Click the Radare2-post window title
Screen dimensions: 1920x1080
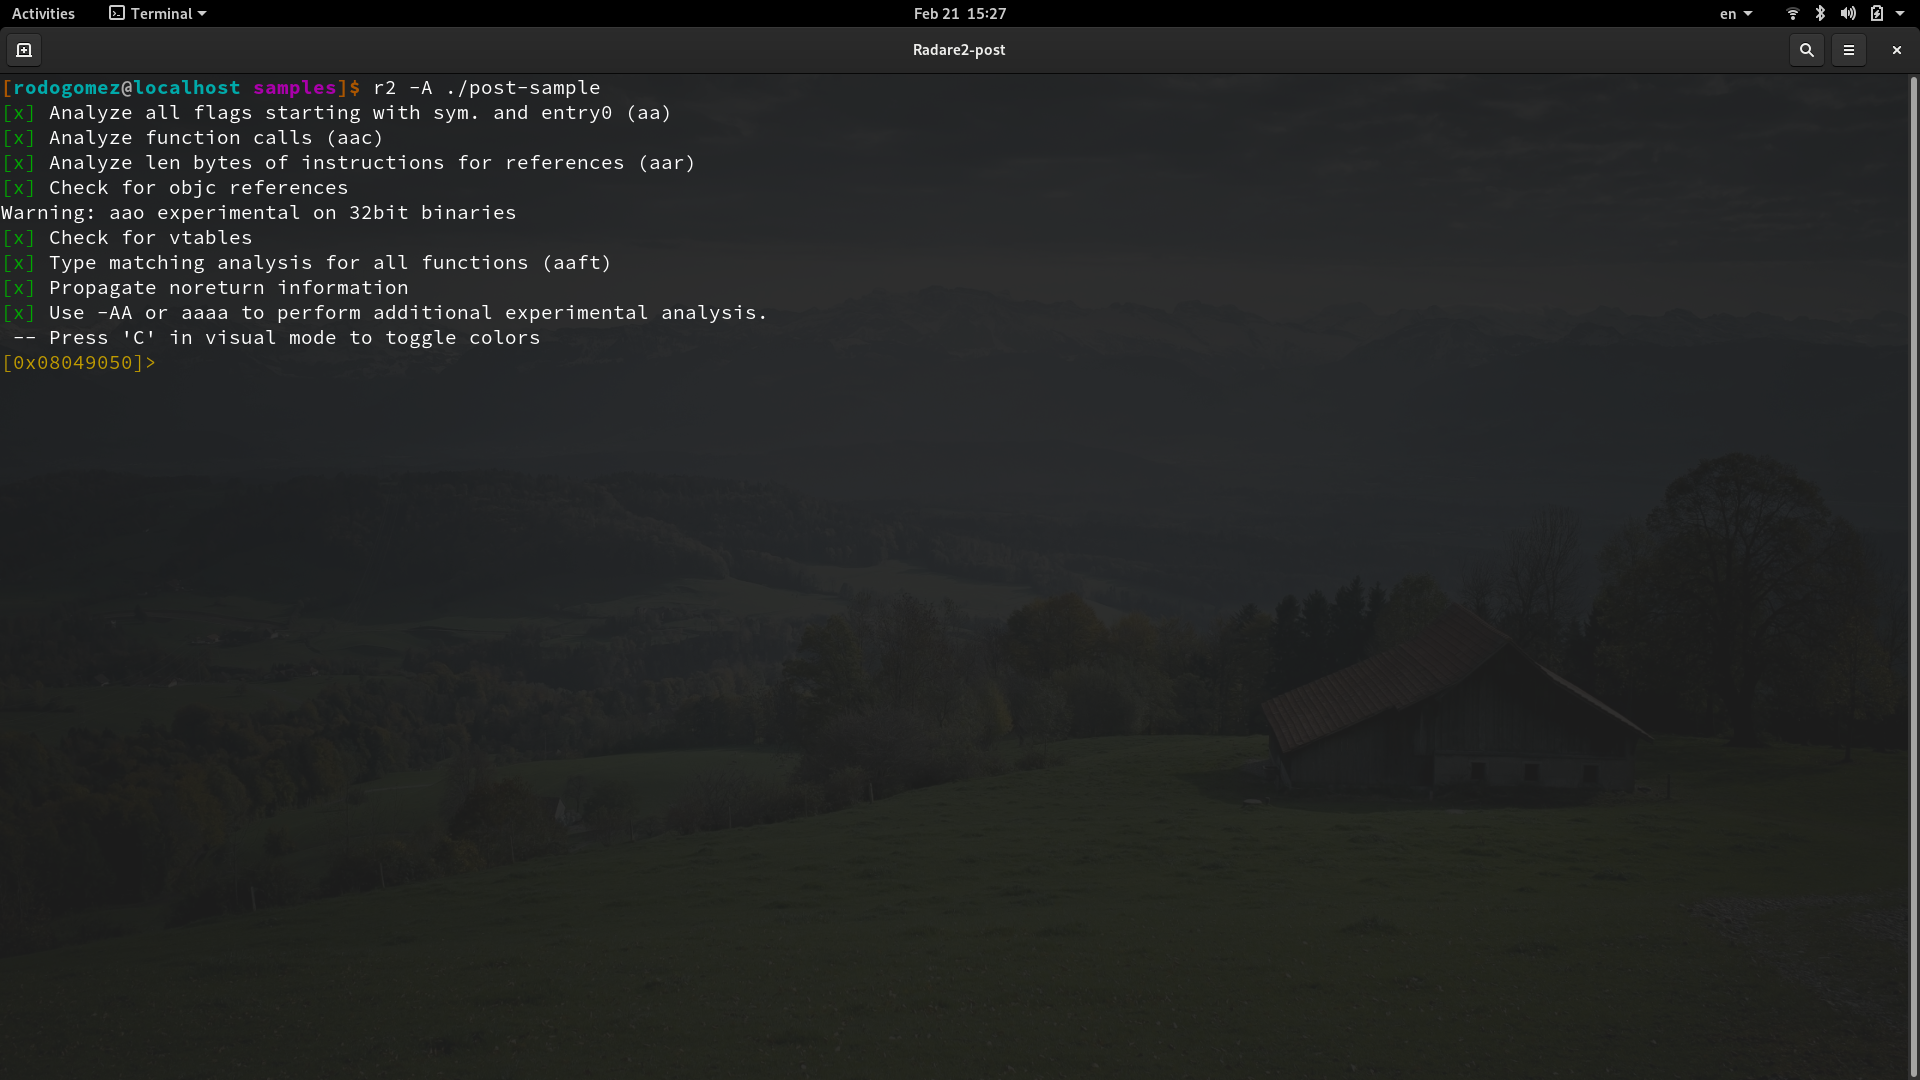[958, 50]
